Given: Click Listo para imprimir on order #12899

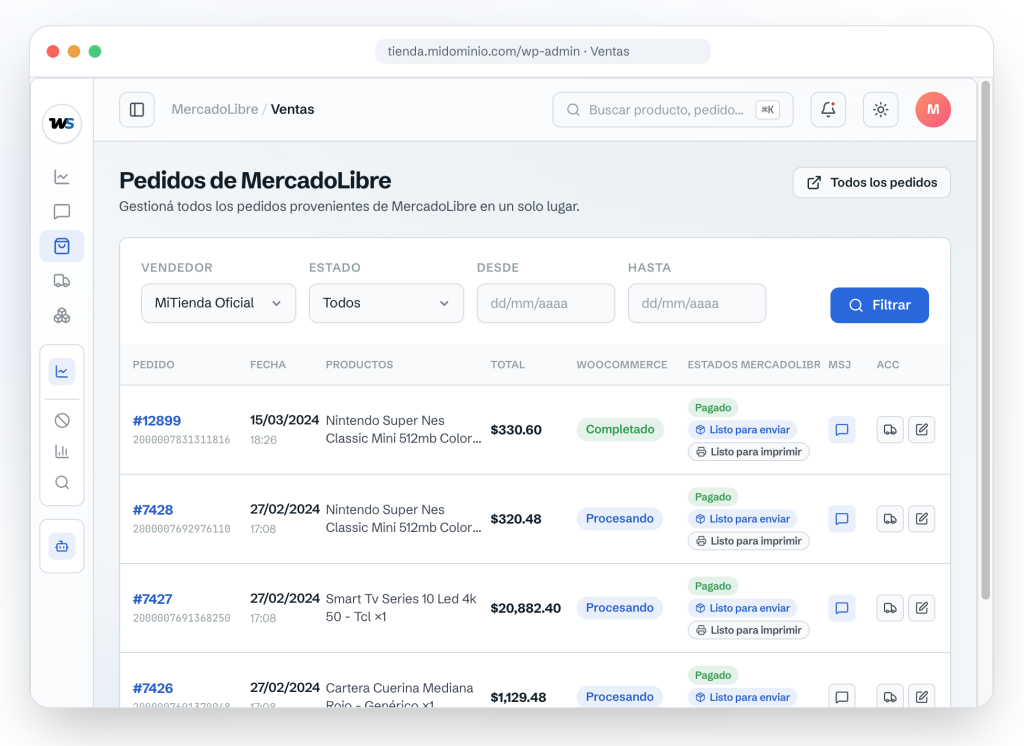Looking at the screenshot, I should click(x=748, y=452).
